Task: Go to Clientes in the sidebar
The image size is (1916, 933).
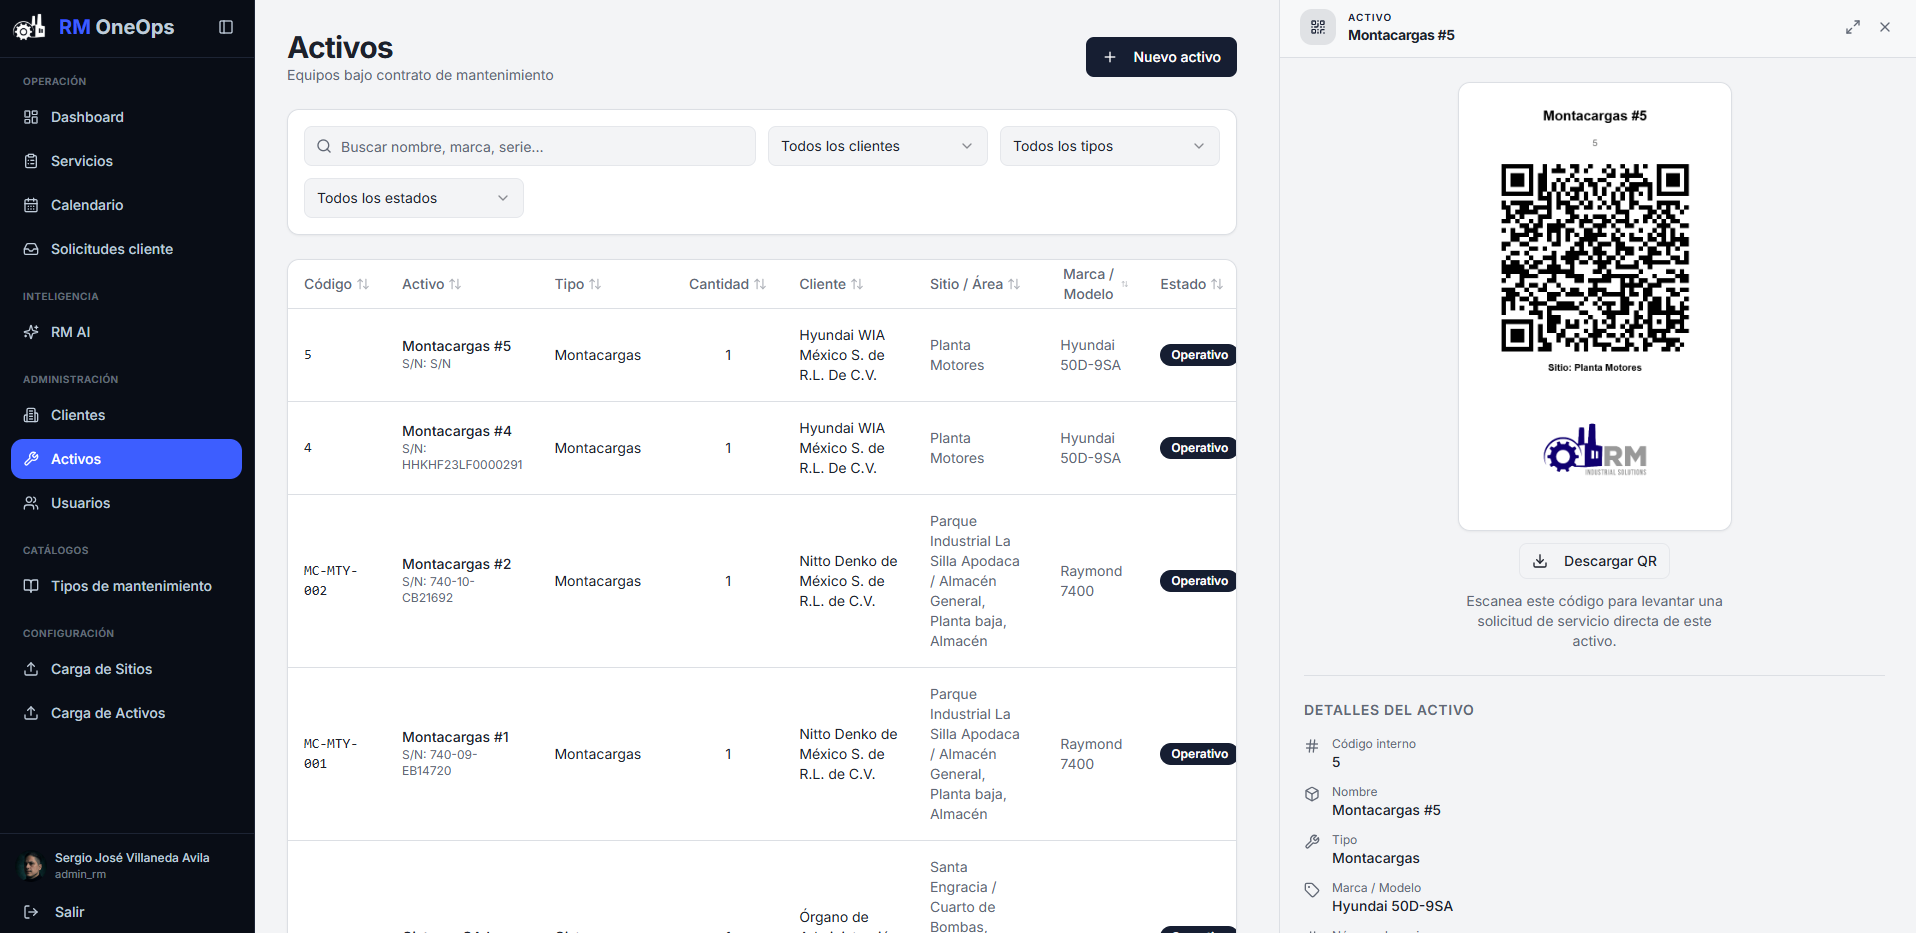Action: 126,415
